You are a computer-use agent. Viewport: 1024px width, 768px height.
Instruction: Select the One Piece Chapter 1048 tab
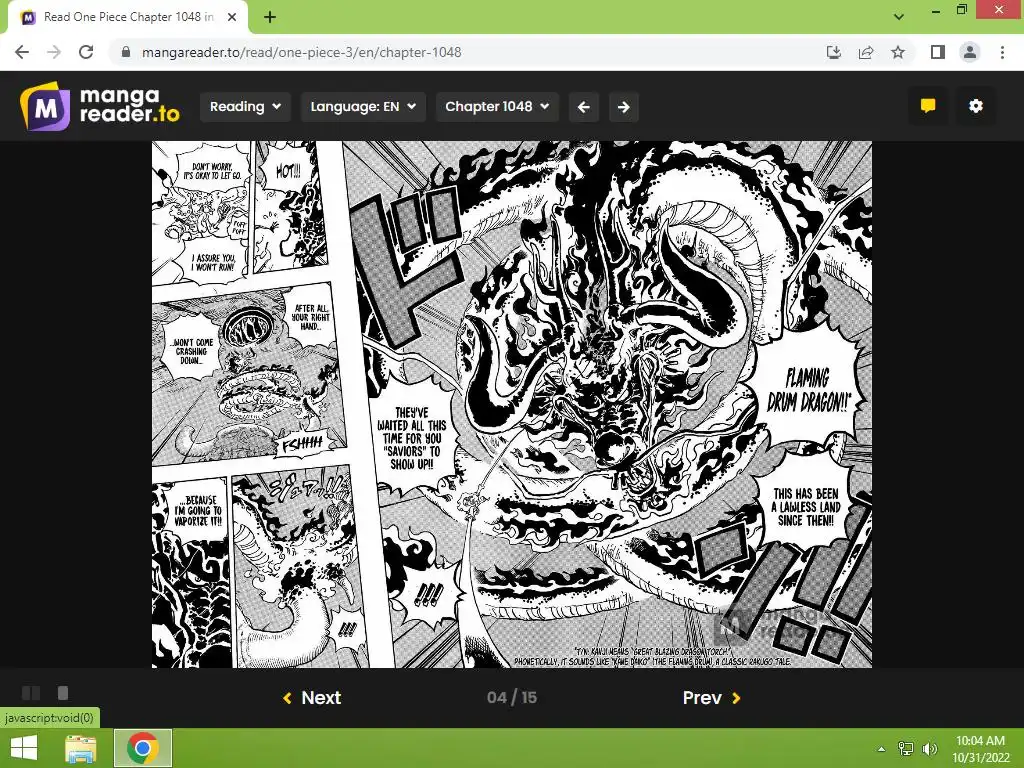128,18
